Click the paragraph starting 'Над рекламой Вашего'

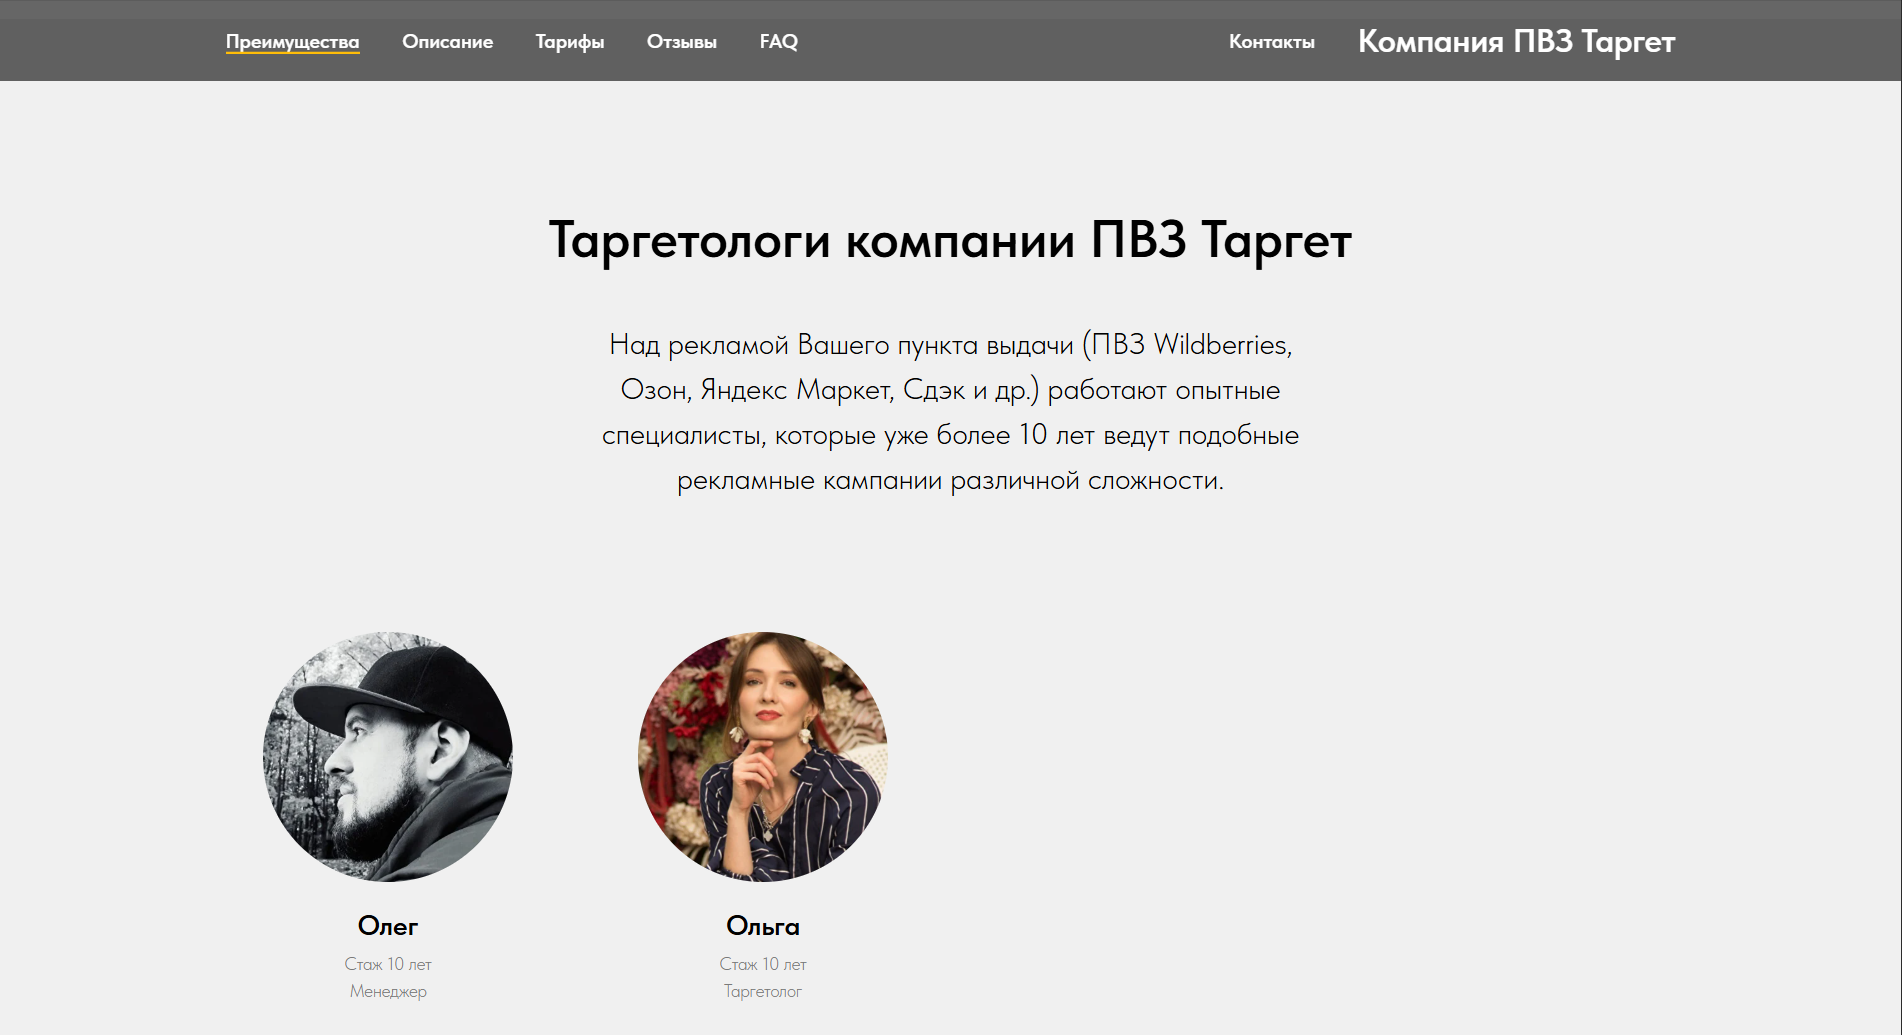[950, 412]
